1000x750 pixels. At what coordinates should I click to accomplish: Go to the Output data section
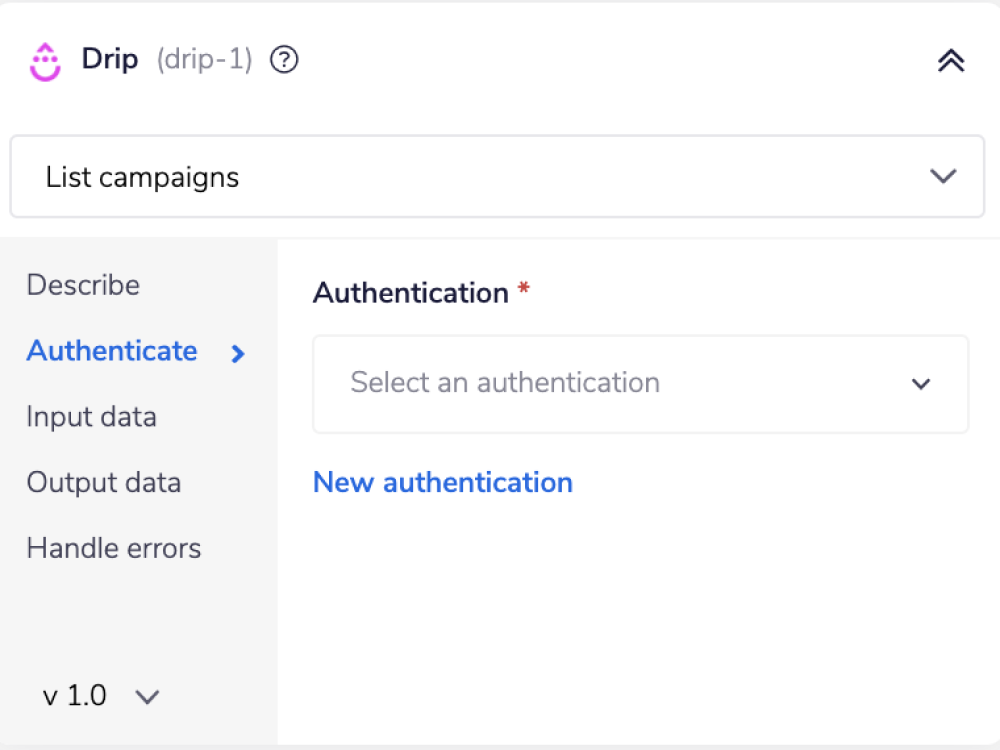(x=104, y=482)
